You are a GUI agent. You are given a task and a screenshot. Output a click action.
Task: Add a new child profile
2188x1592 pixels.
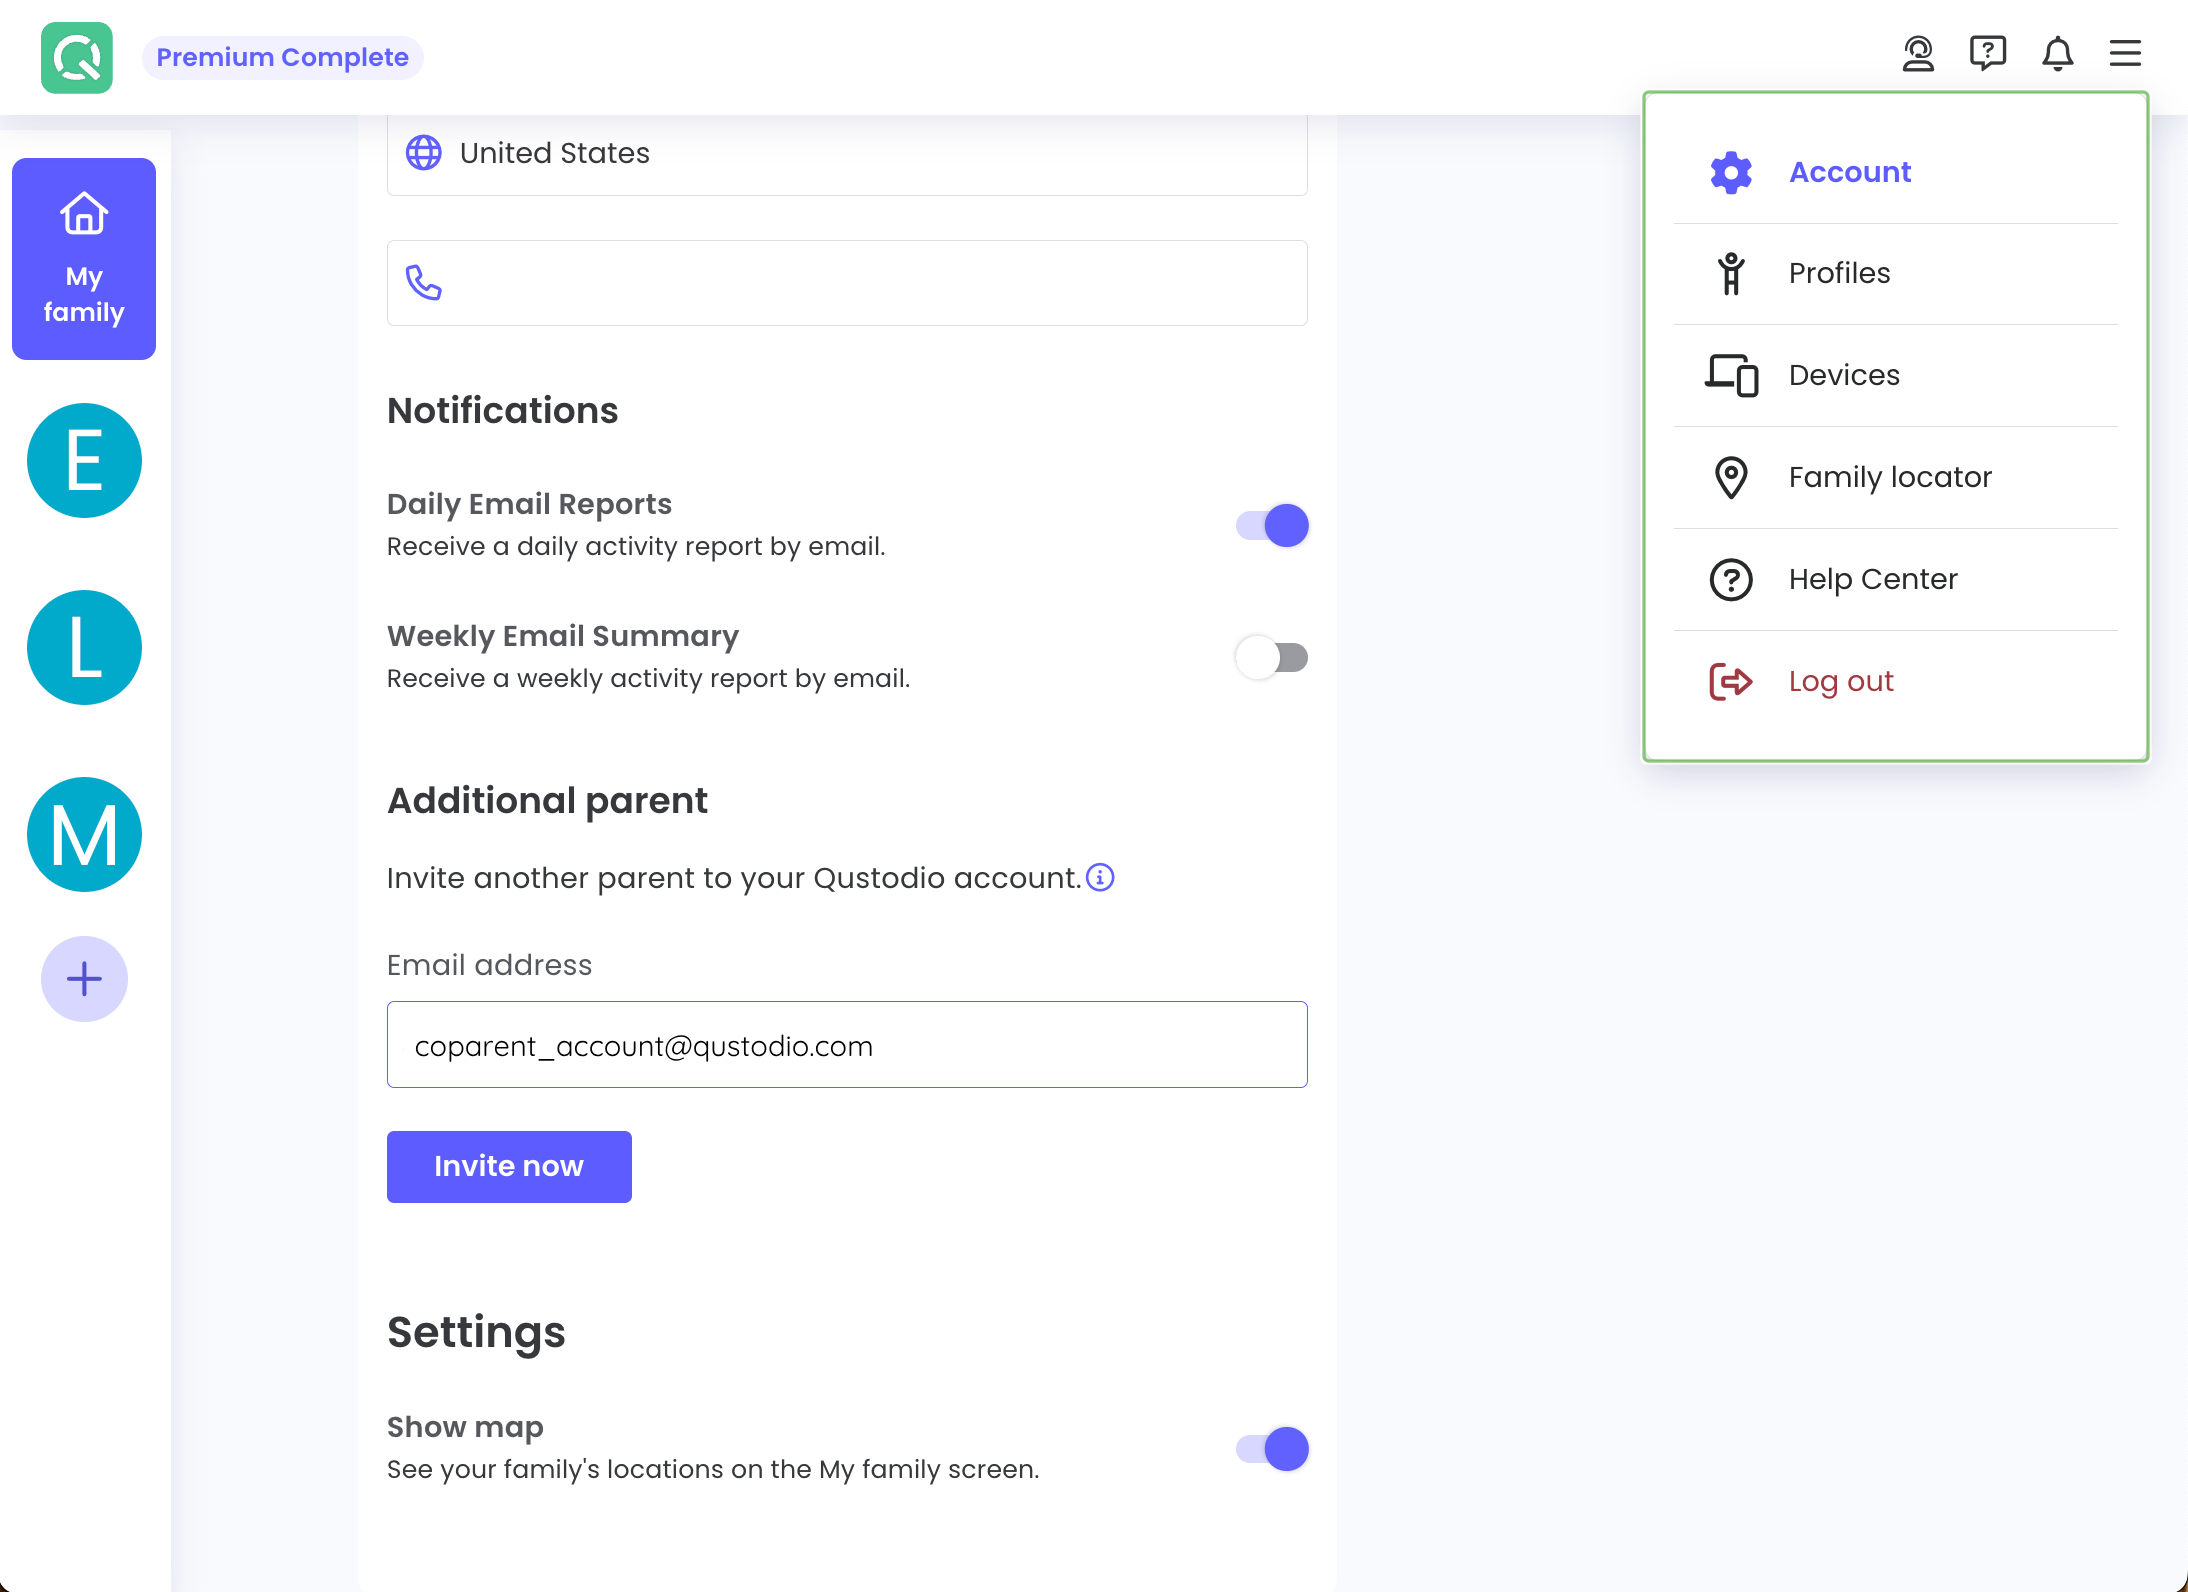tap(84, 978)
